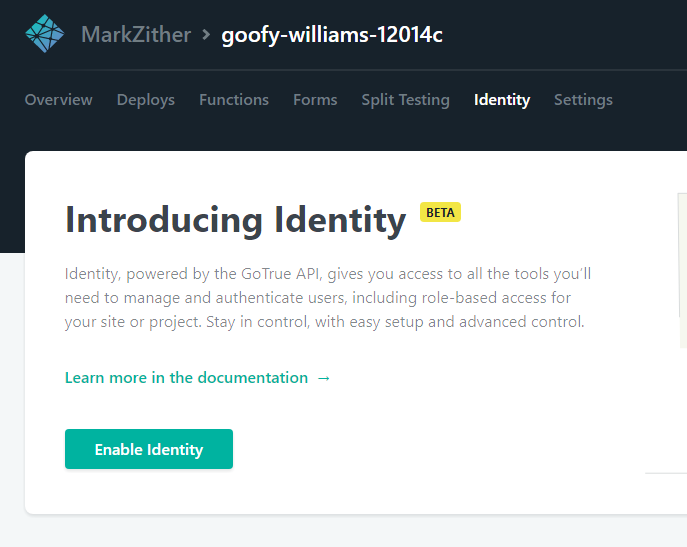Open Learn more in the documentation link
Image resolution: width=687 pixels, height=547 pixels.
point(186,378)
